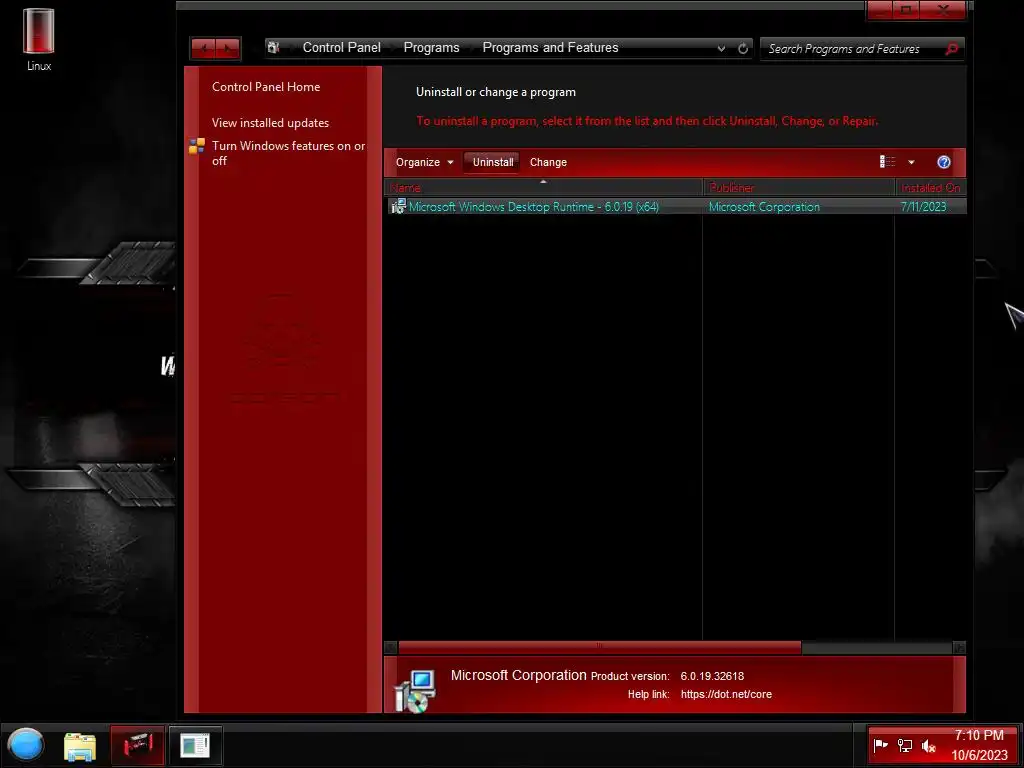This screenshot has height=768, width=1024.
Task: Change the view with the view icon
Action: click(x=887, y=162)
